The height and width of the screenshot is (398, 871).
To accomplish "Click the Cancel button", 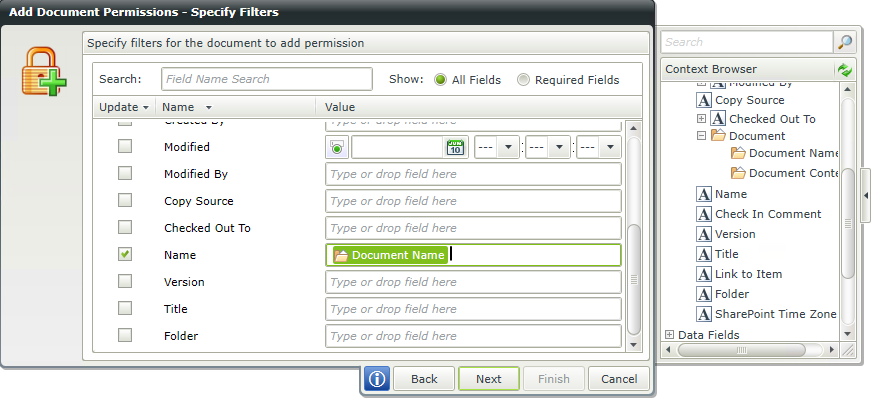I will (619, 379).
